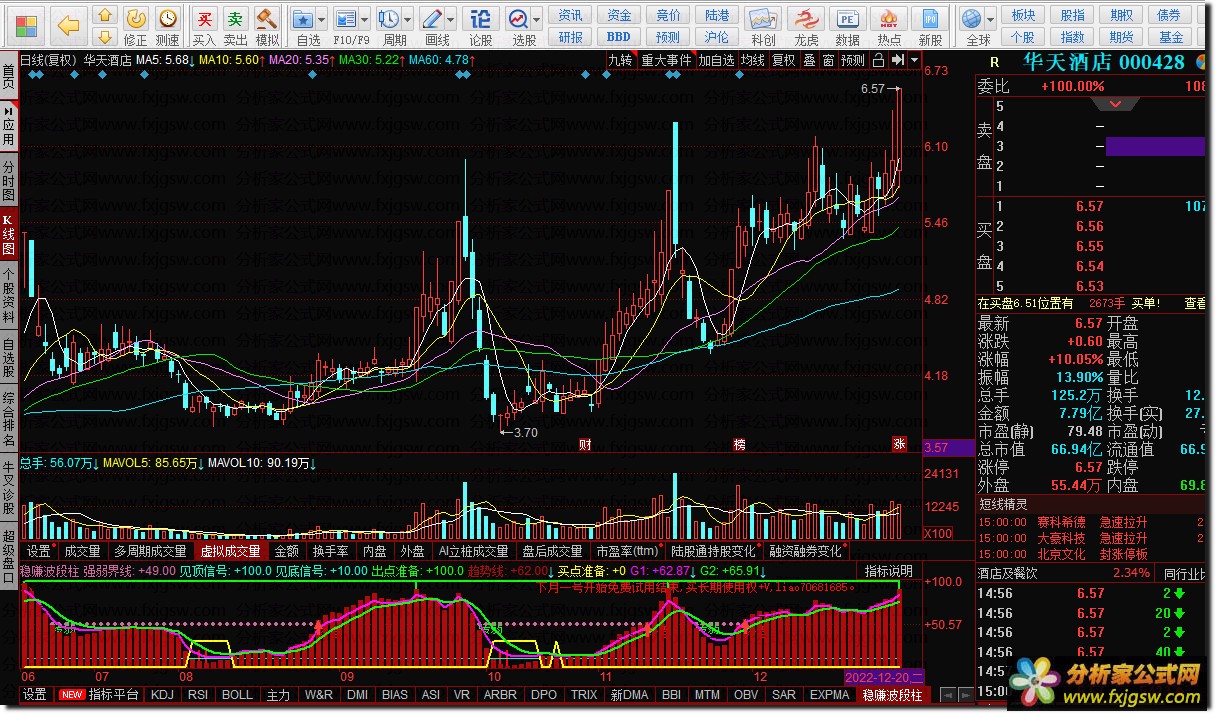
Task: Expand the F10/F9 dropdown arrow
Action: point(364,20)
